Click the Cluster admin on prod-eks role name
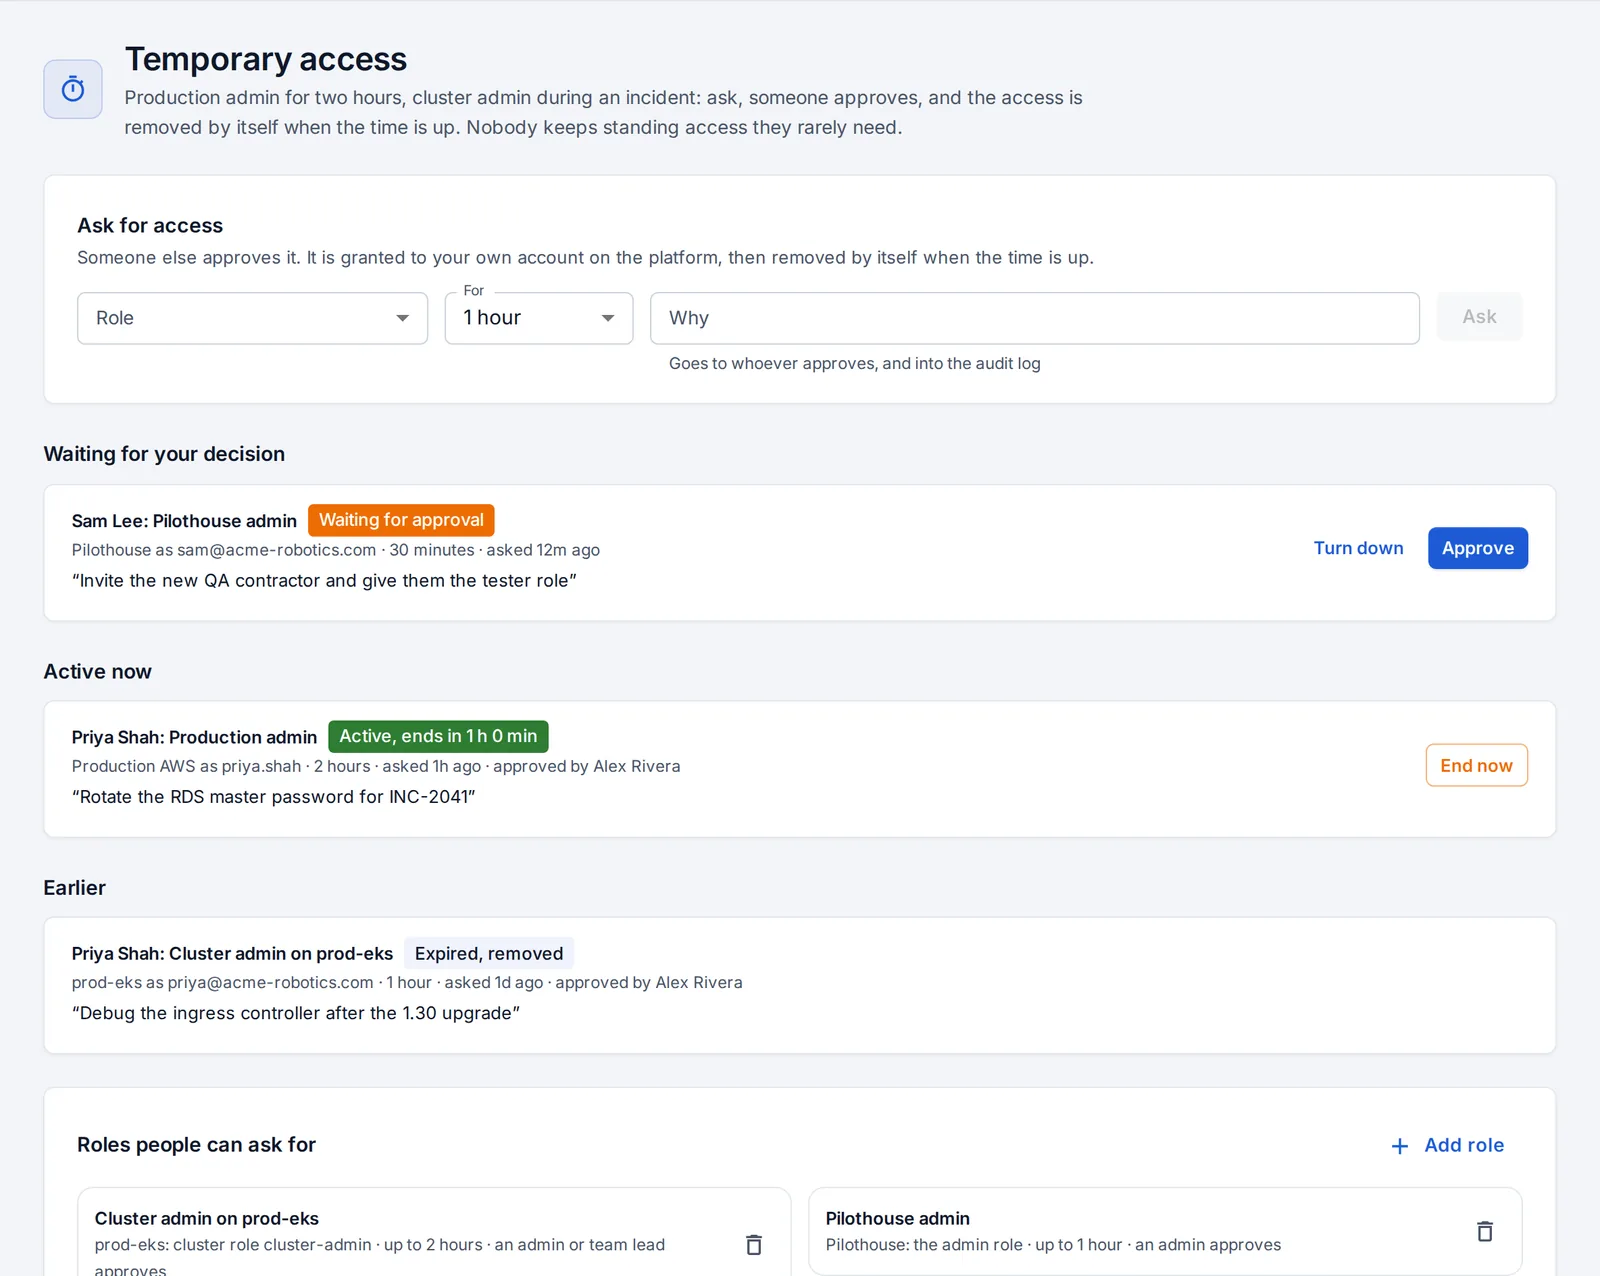 (x=207, y=1218)
